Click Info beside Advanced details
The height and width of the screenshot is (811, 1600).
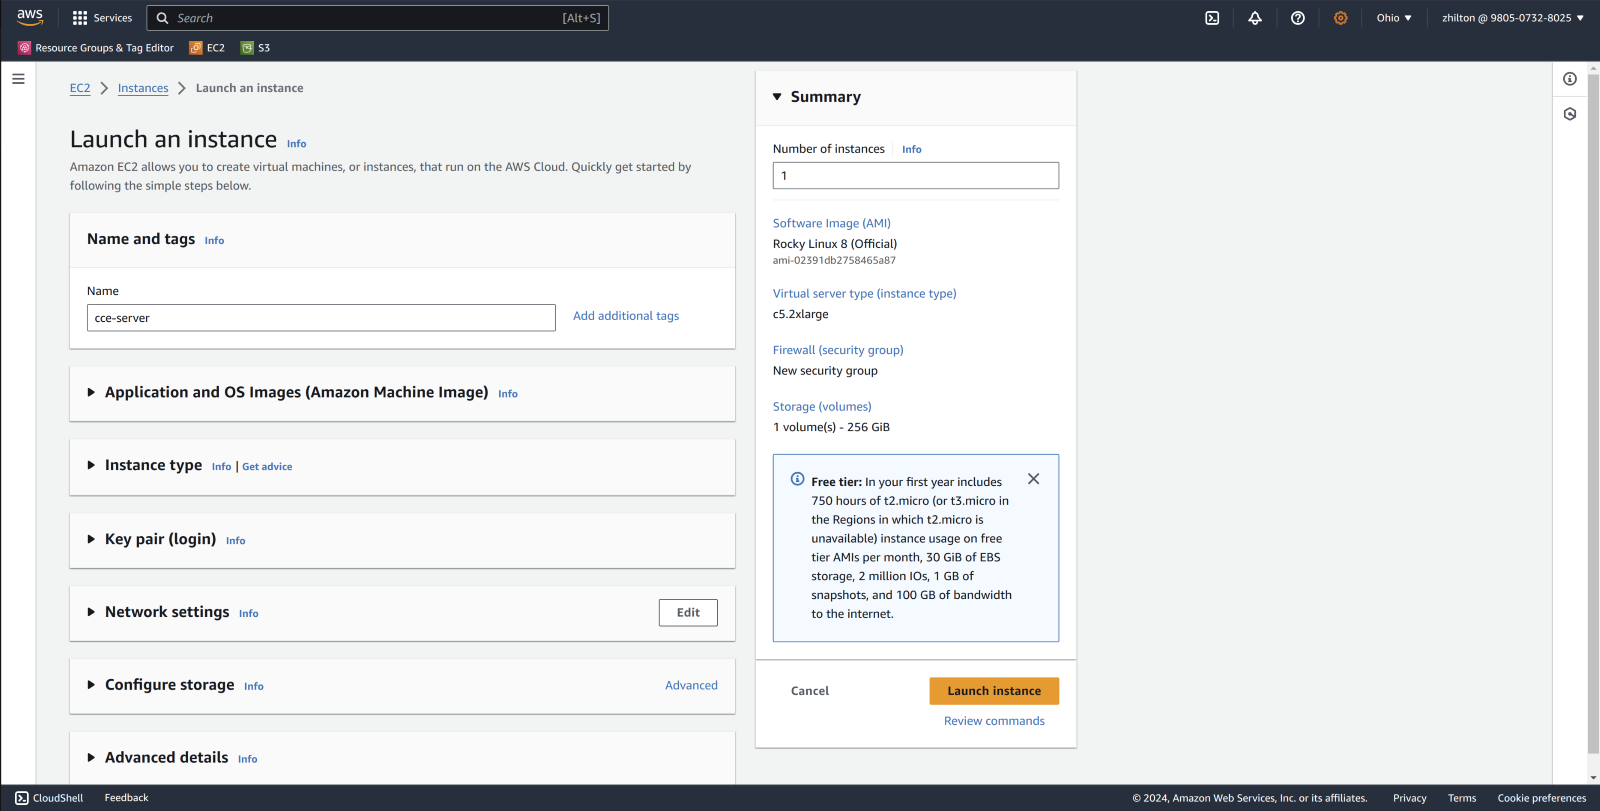coord(247,760)
